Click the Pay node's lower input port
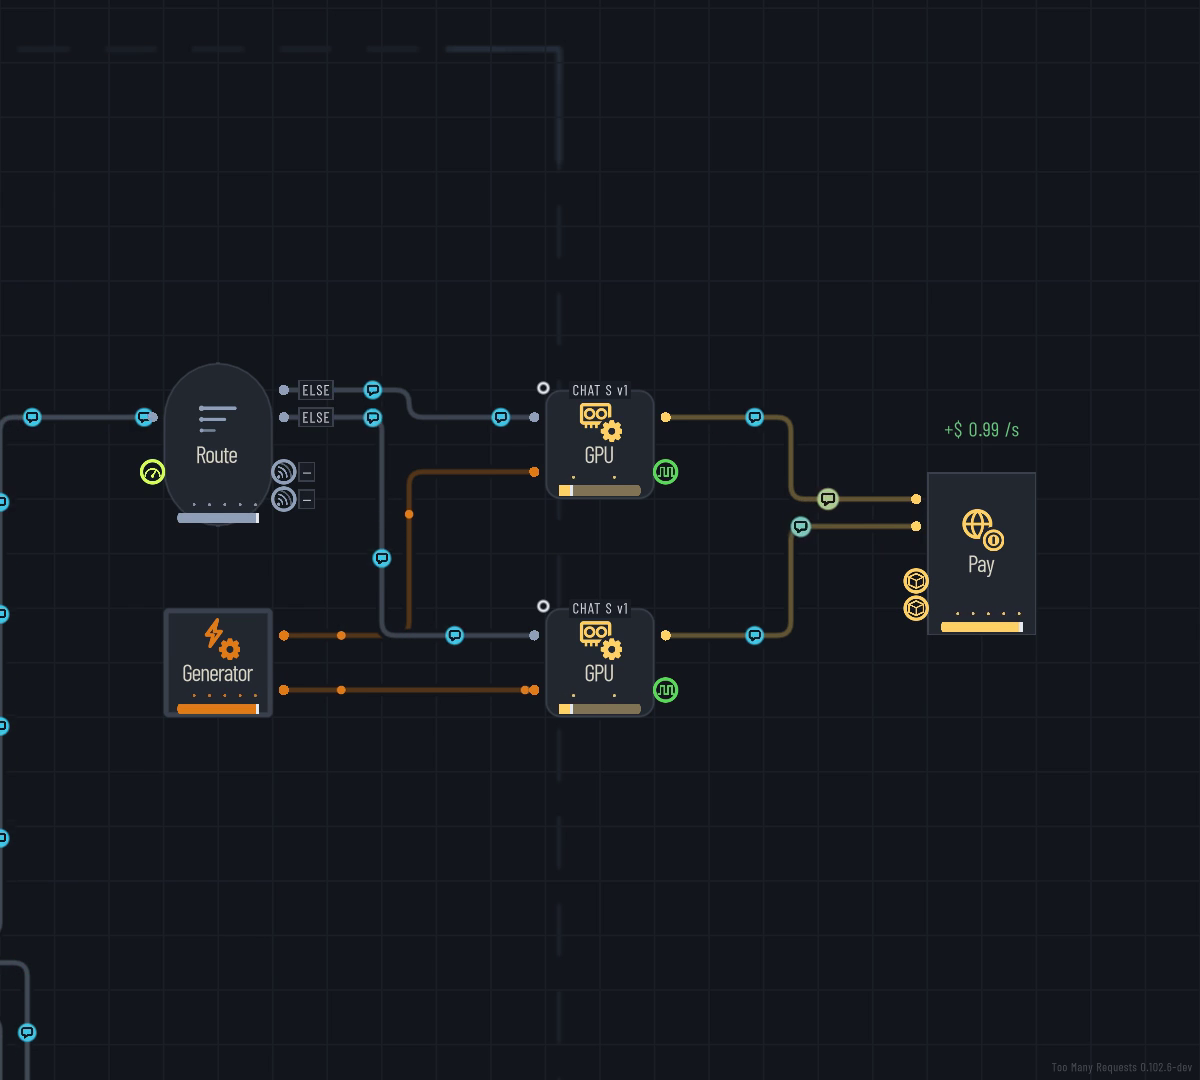This screenshot has width=1200, height=1080. pos(916,526)
